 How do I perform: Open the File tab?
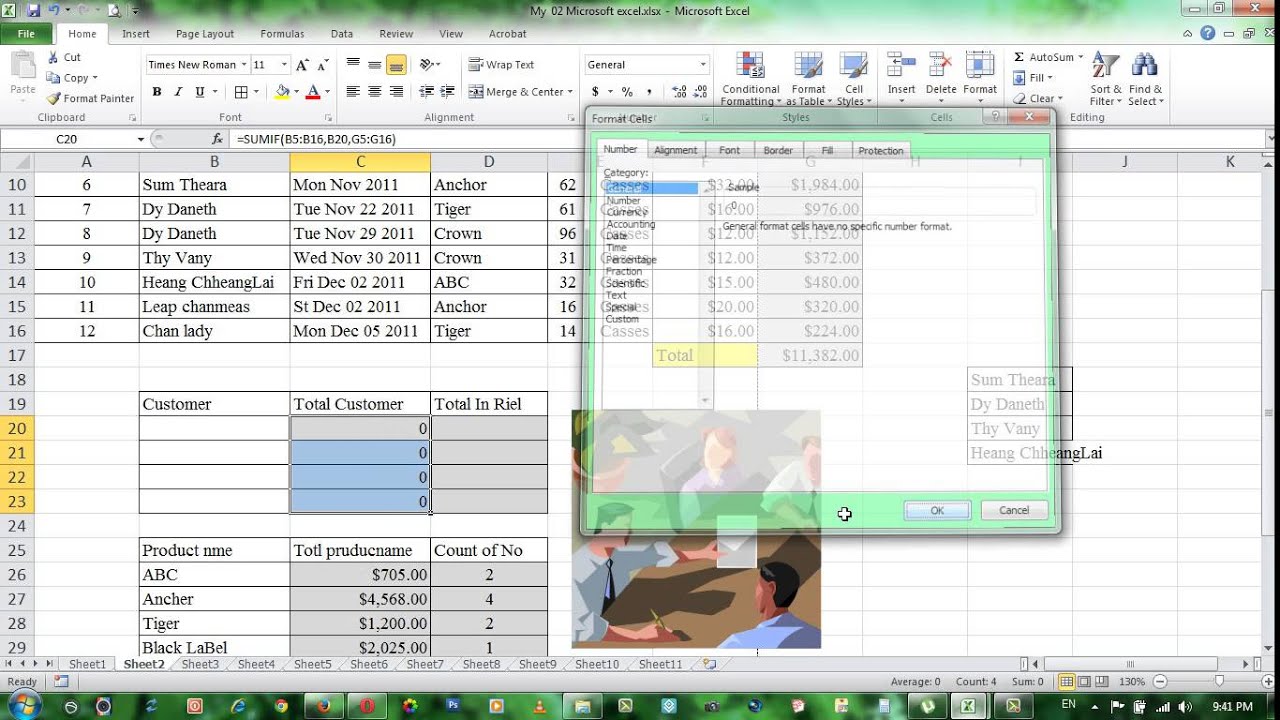pyautogui.click(x=26, y=33)
